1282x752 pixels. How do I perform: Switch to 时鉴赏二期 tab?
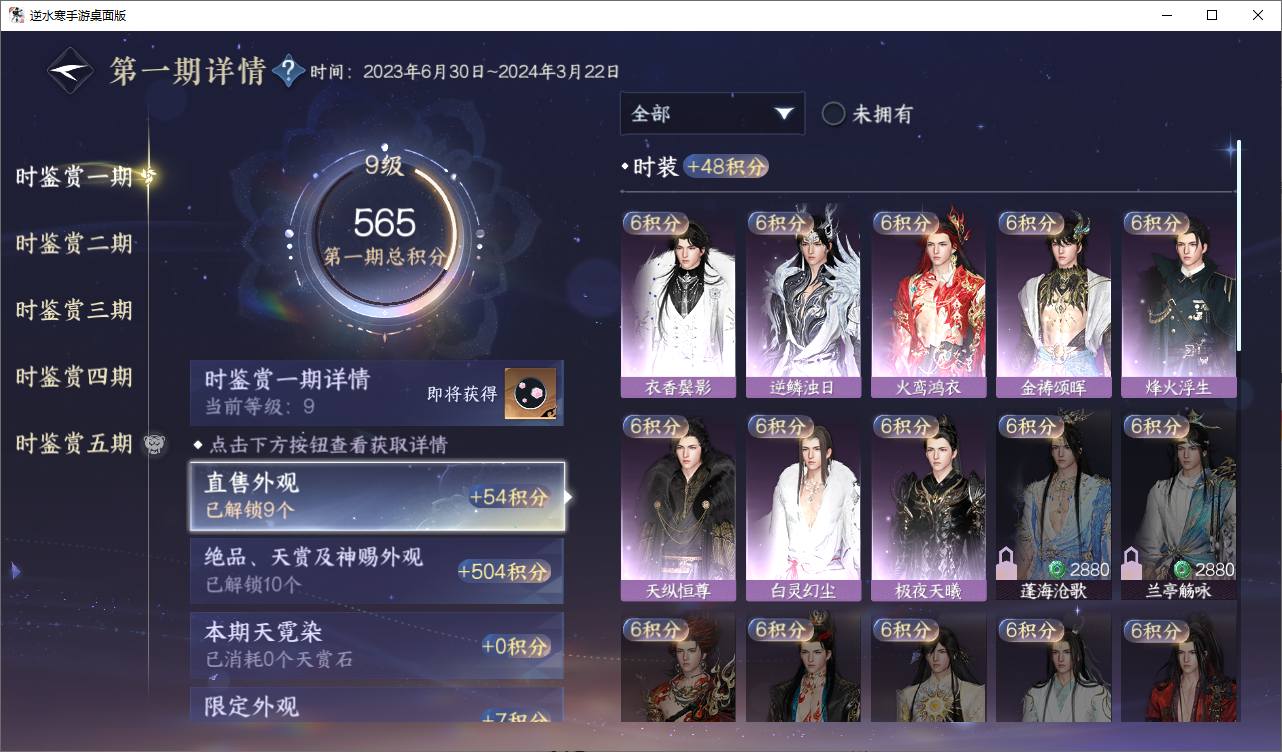coord(74,244)
